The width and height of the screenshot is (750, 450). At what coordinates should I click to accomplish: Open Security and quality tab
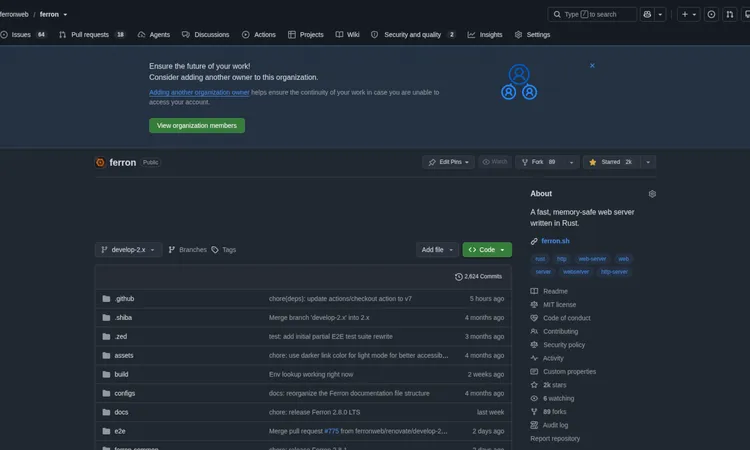(413, 34)
